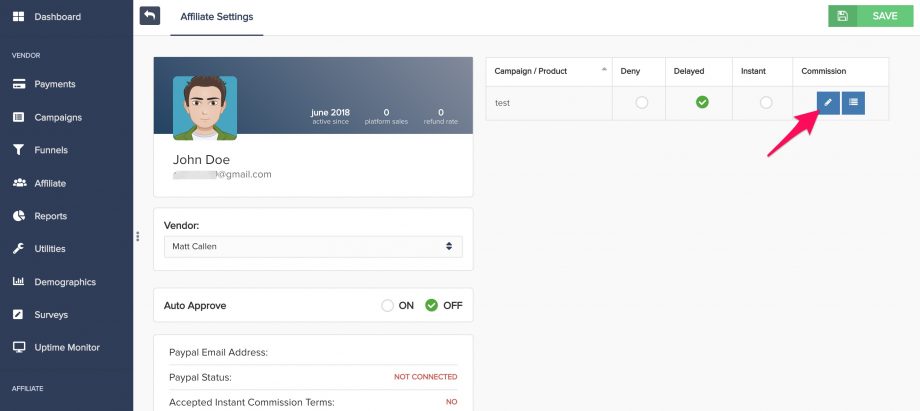
Task: Click the commission list icon button
Action: coord(853,103)
